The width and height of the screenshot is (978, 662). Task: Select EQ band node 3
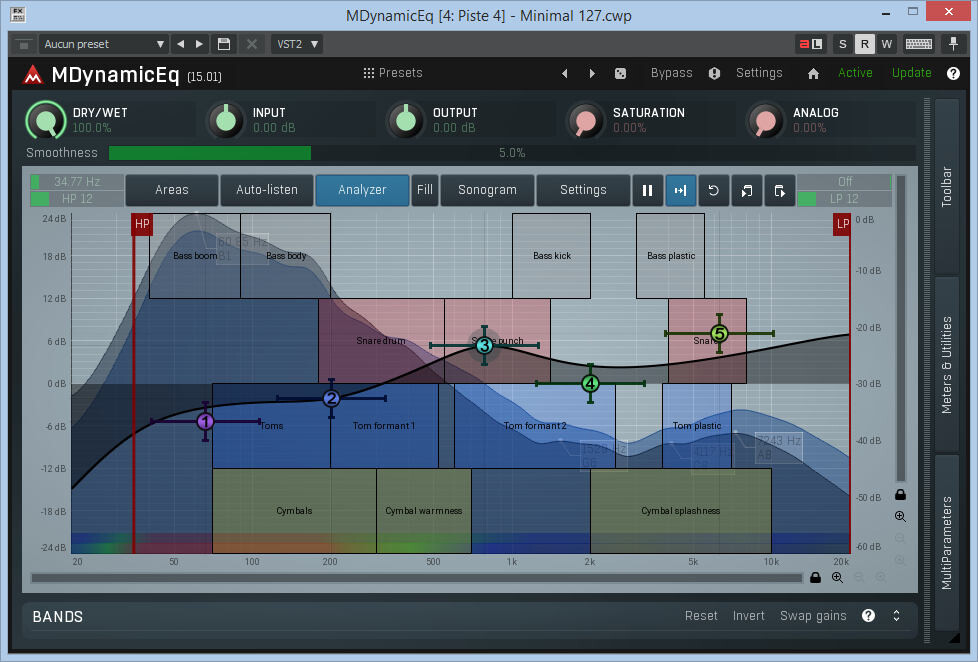coord(484,344)
